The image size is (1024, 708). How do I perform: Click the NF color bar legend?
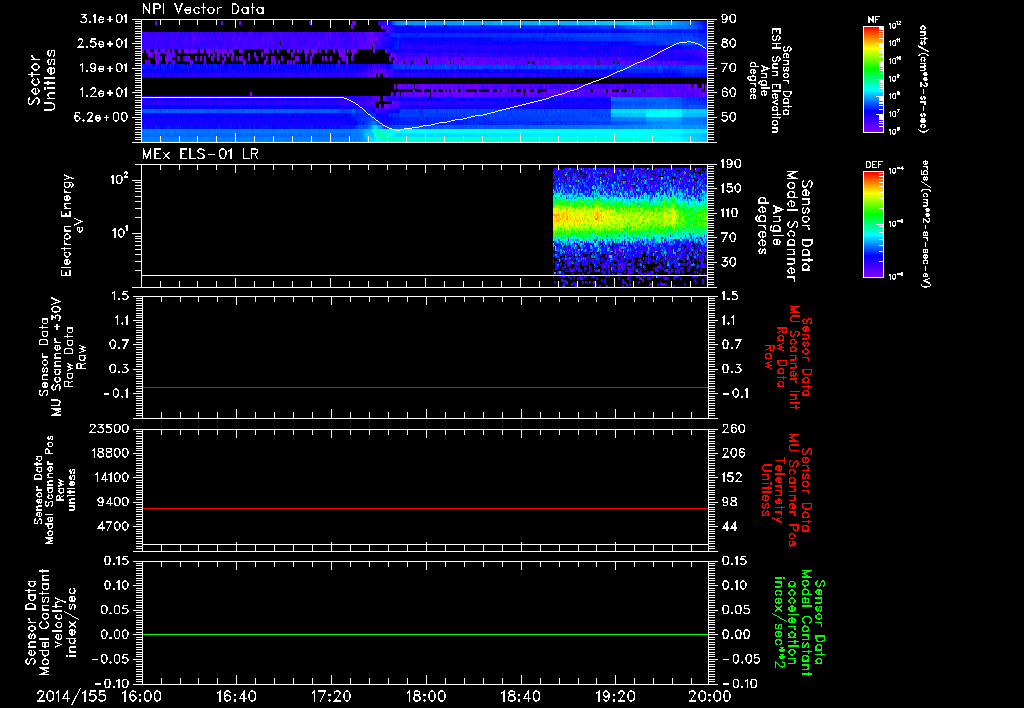point(873,78)
